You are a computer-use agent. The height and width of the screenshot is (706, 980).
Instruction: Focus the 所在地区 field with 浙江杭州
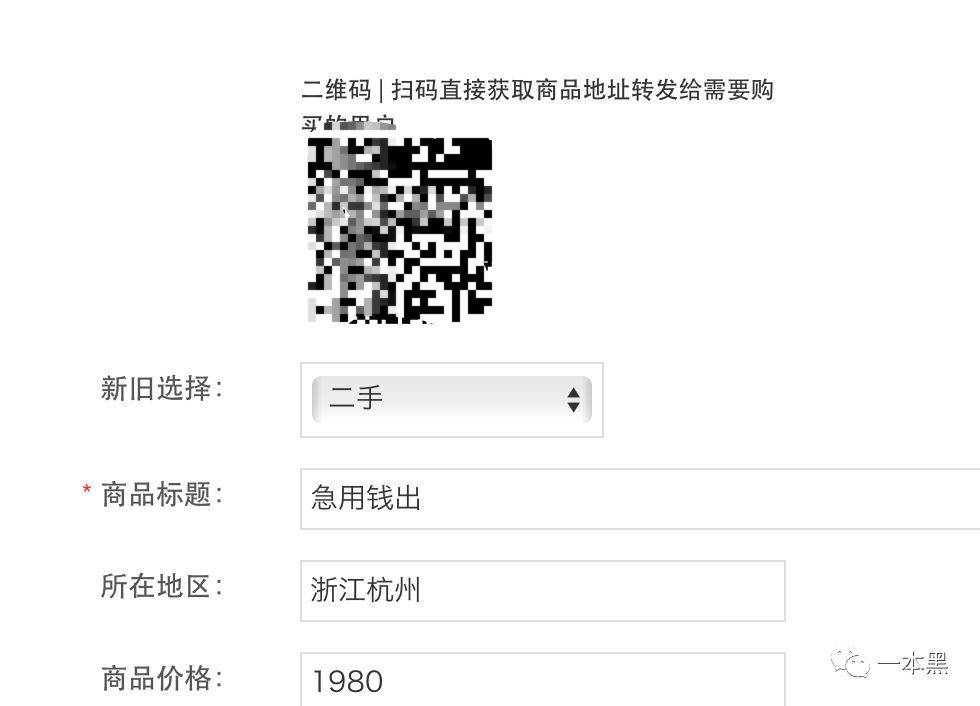coord(542,591)
